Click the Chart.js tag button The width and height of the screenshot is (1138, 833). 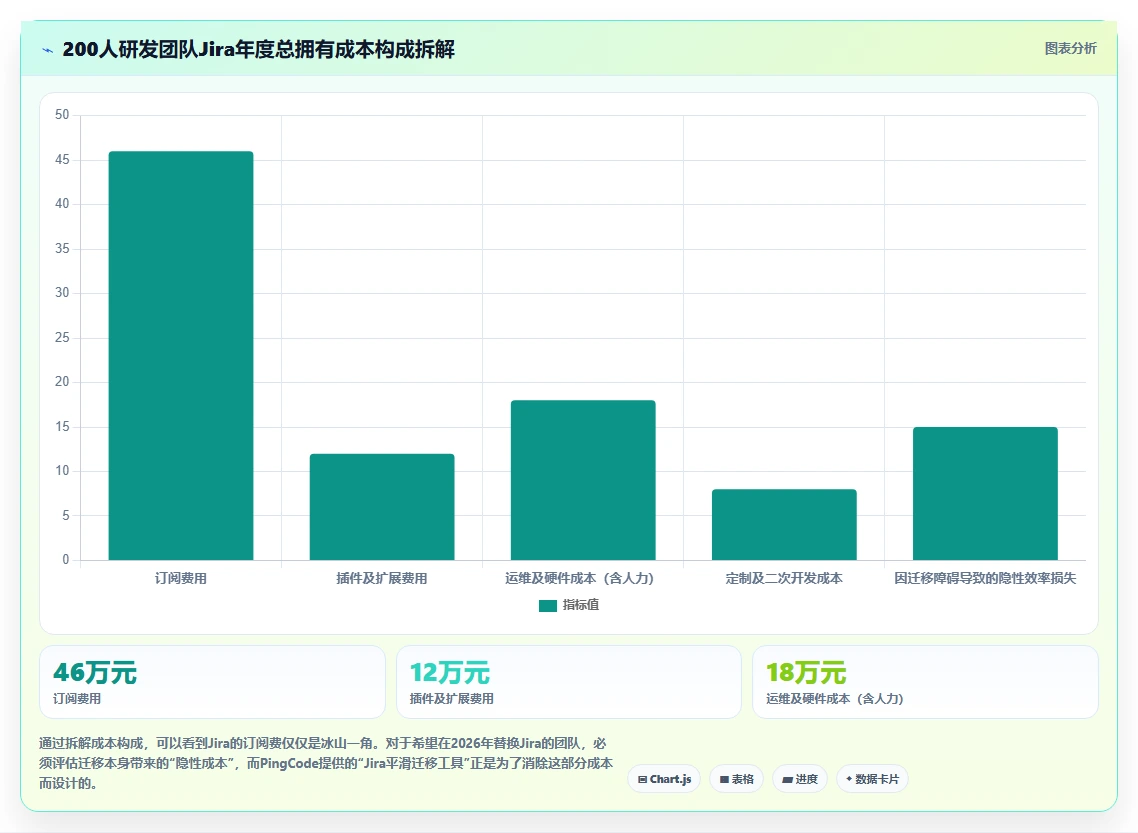pyautogui.click(x=664, y=779)
